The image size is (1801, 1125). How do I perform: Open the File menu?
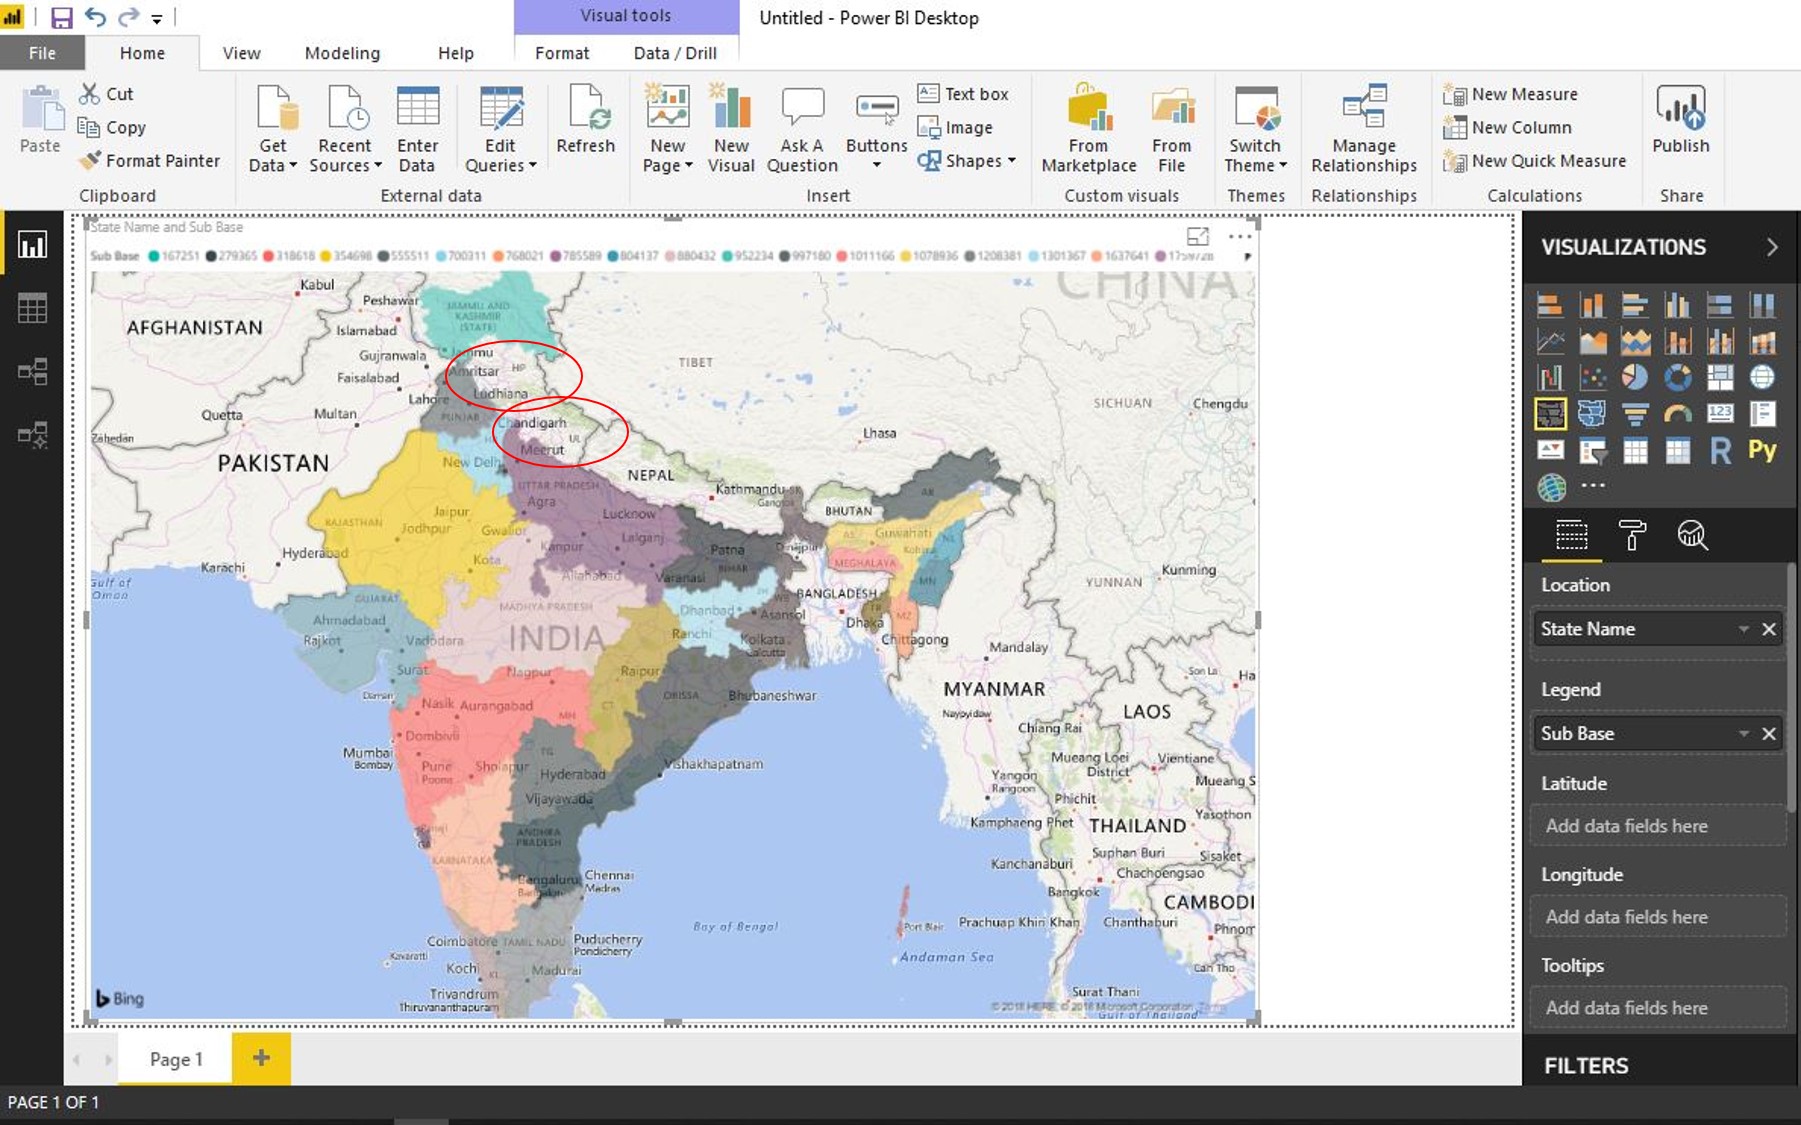42,53
